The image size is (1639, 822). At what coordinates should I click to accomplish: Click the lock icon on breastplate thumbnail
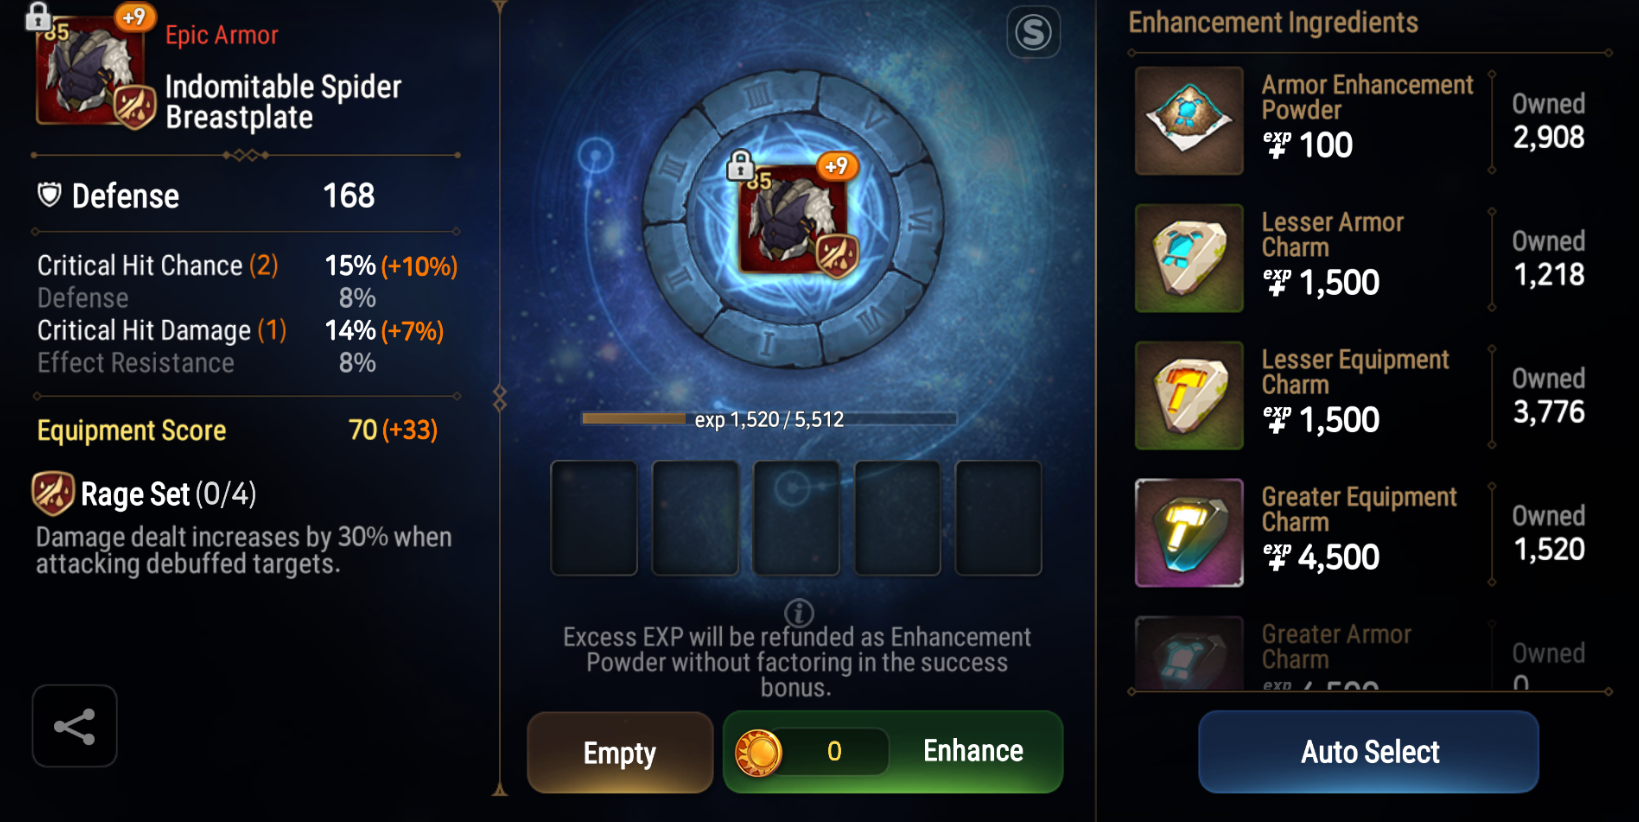(x=38, y=15)
